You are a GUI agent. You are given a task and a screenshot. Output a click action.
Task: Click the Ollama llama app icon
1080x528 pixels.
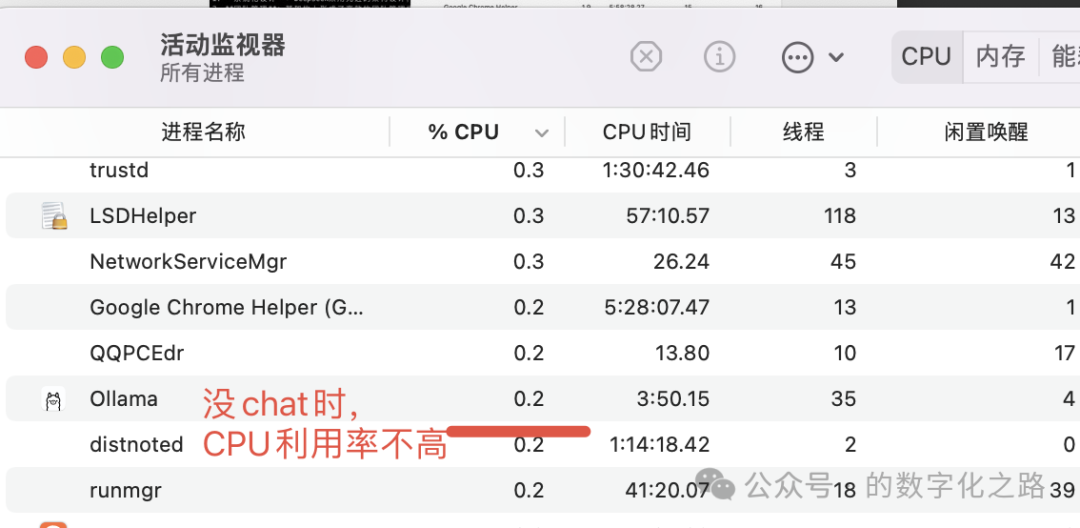pos(54,400)
